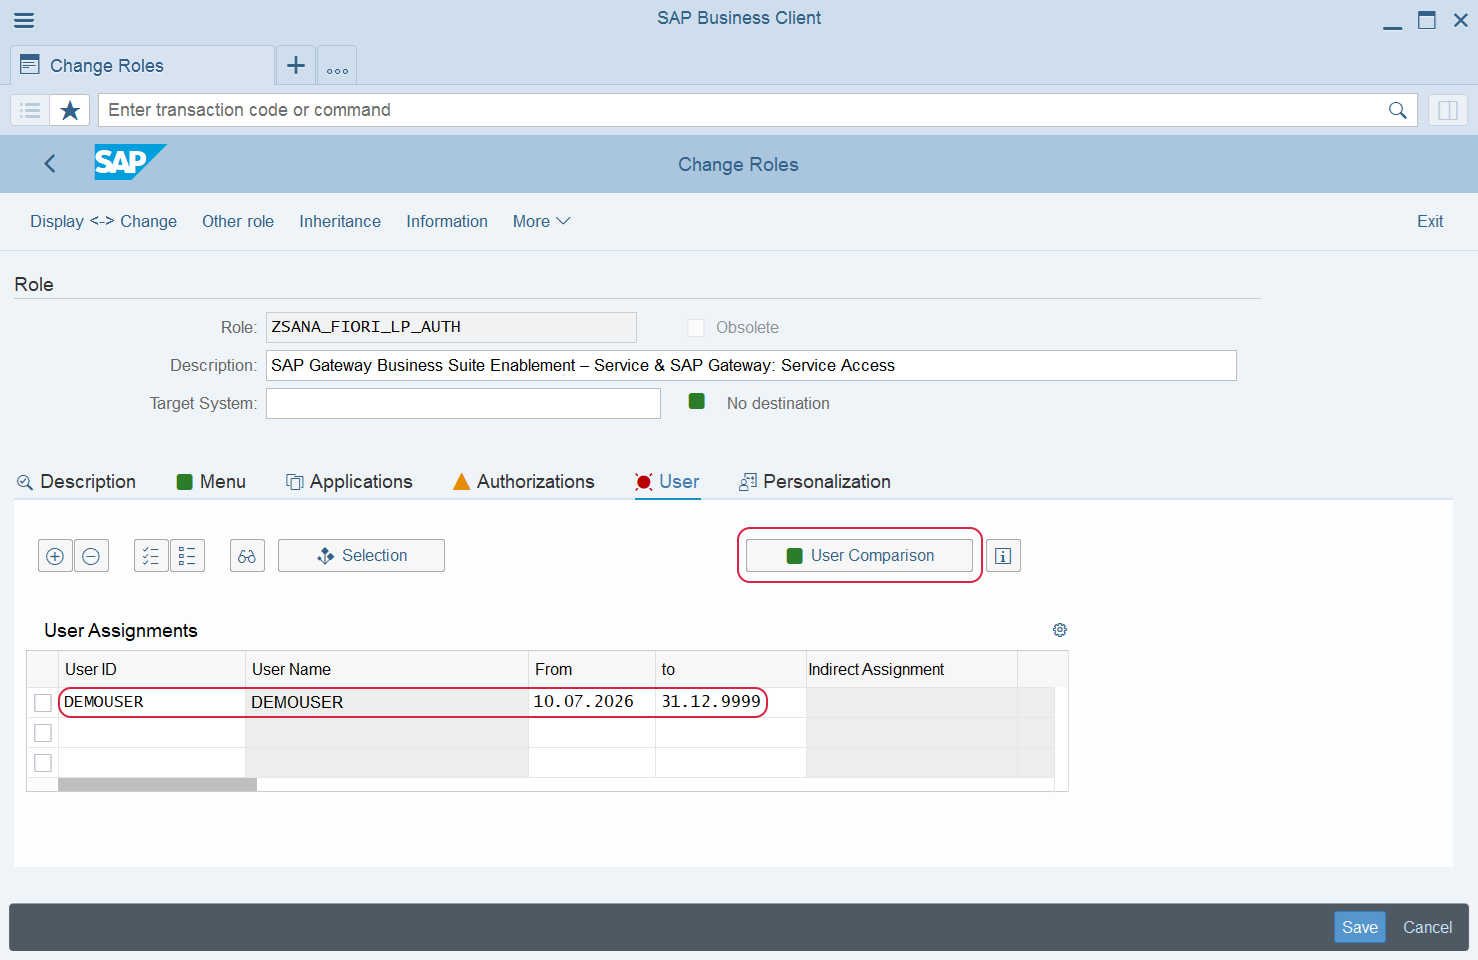The image size is (1478, 960).
Task: Delete a row with the minus circle icon
Action: click(91, 556)
